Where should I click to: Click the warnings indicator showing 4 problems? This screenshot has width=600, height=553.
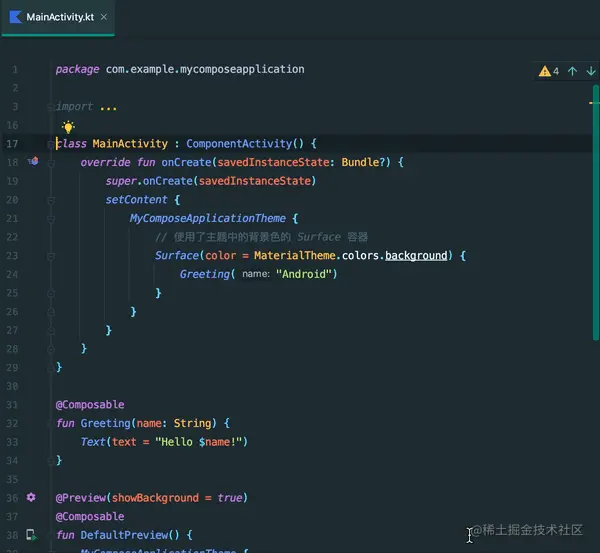point(549,71)
